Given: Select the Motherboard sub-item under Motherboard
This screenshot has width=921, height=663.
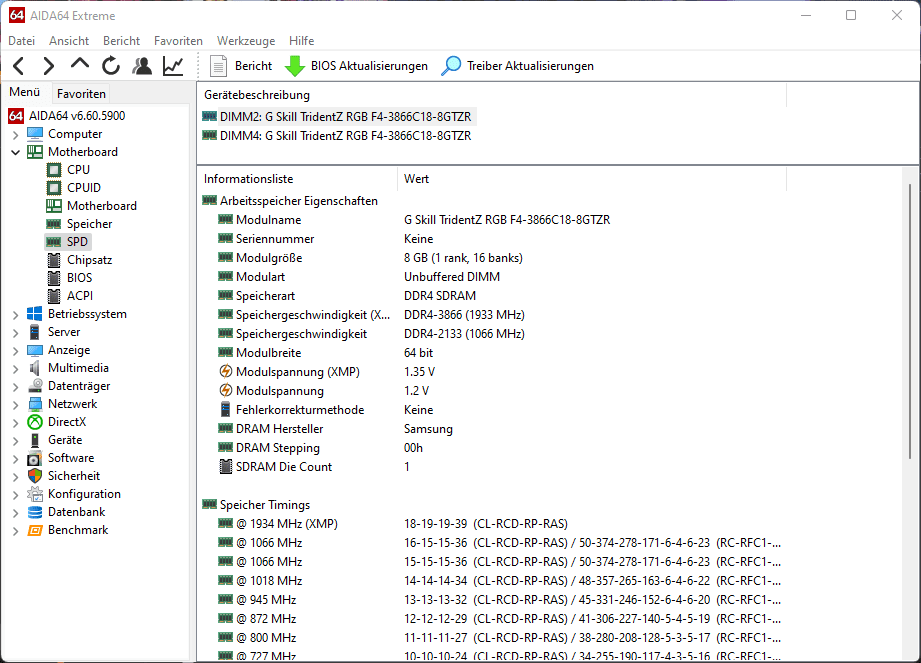Looking at the screenshot, I should click(102, 206).
